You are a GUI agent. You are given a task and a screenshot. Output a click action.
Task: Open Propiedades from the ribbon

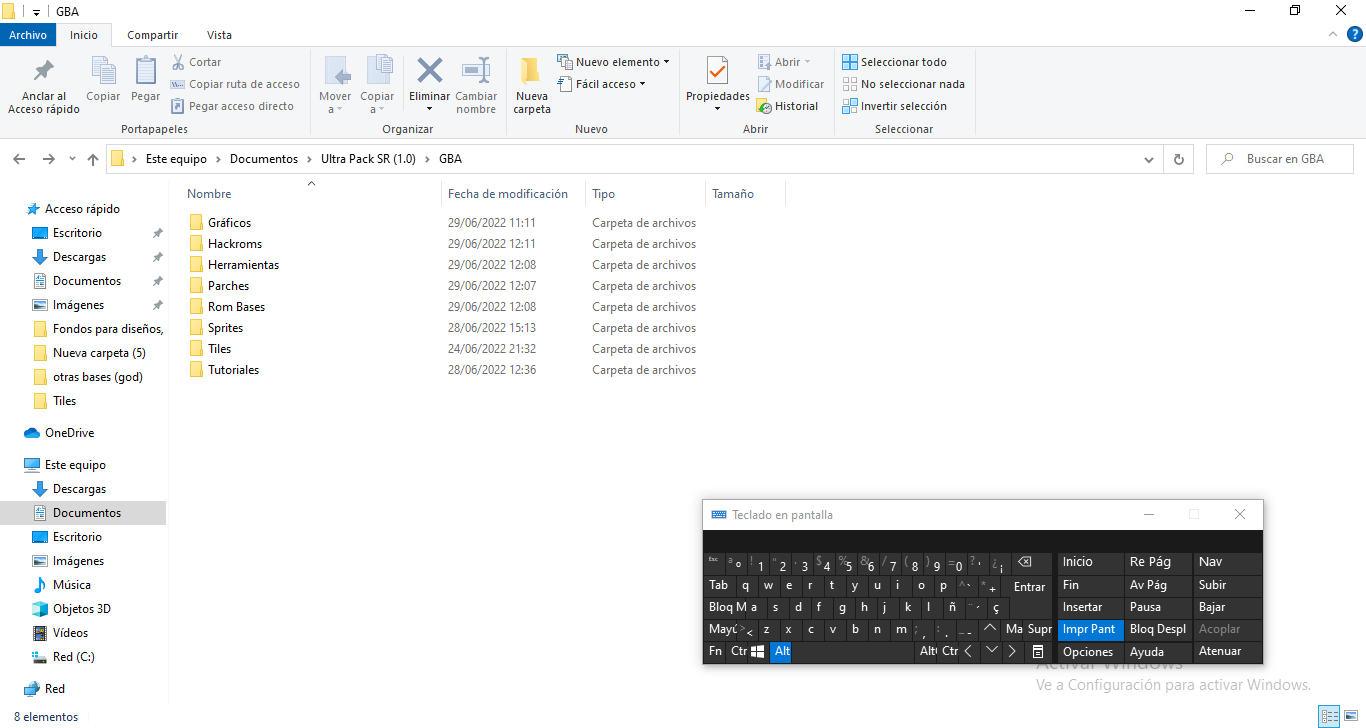[717, 72]
